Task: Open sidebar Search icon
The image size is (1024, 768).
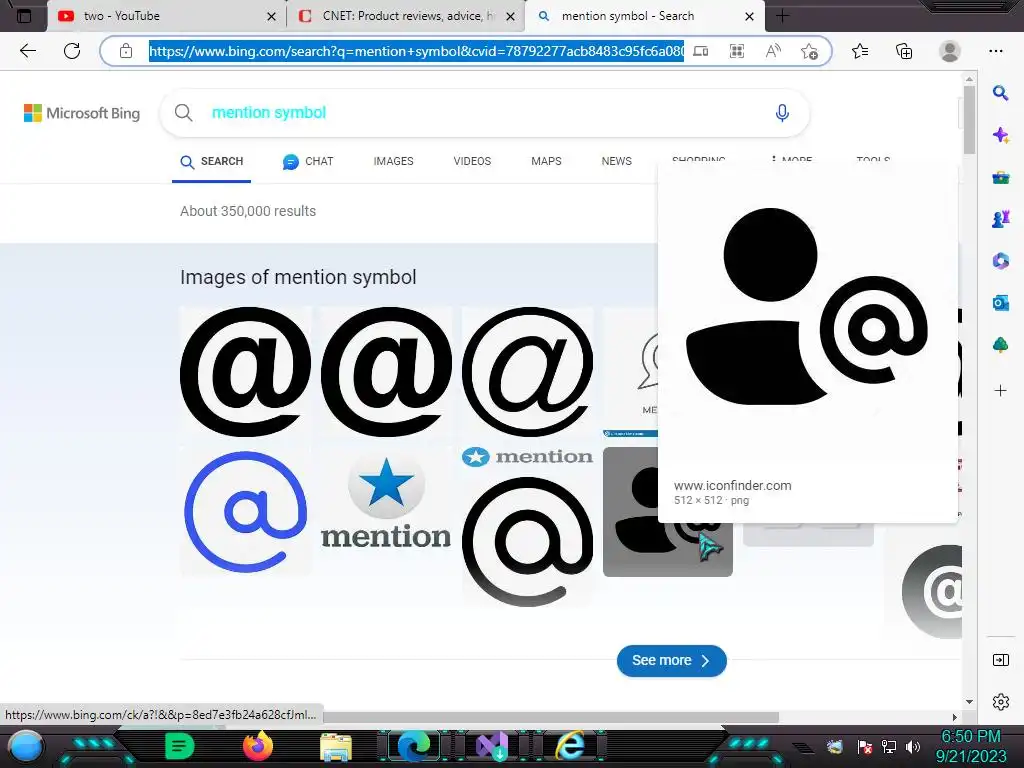Action: click(x=1000, y=93)
